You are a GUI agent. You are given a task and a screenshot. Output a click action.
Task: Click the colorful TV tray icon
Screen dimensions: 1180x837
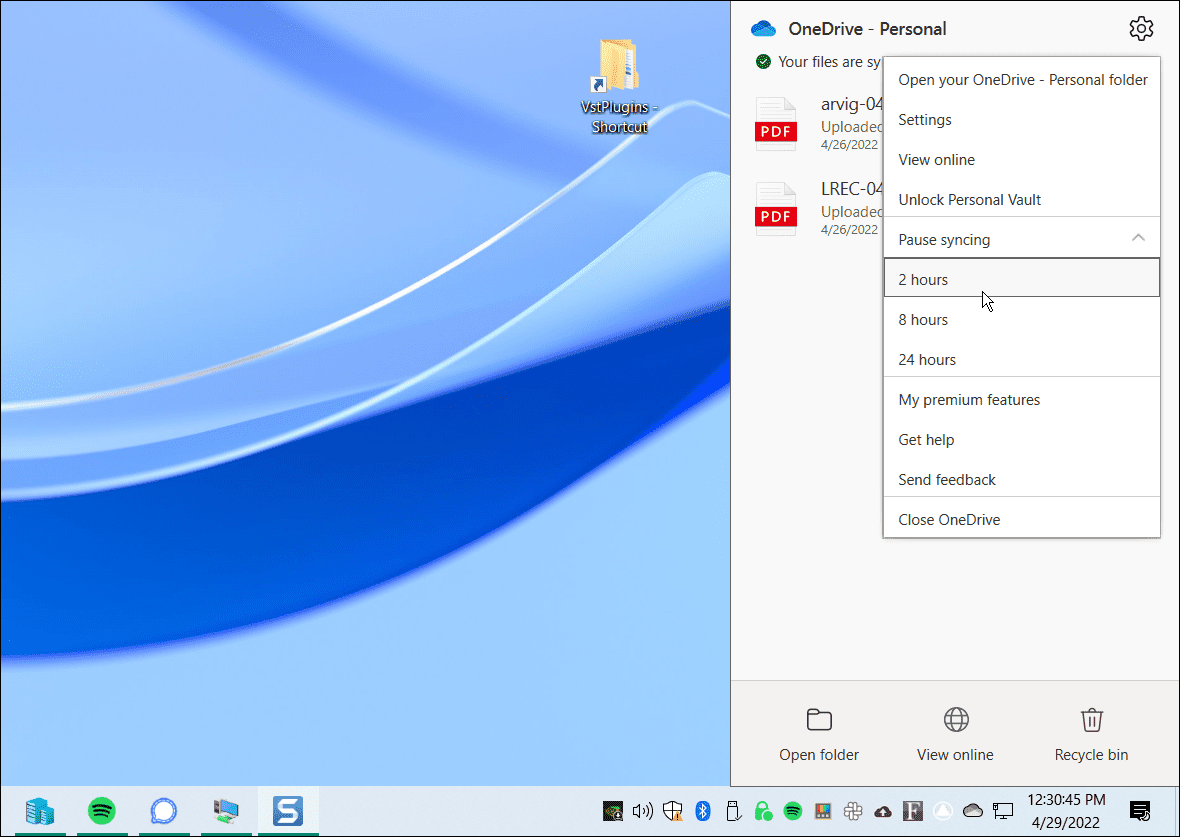click(x=823, y=811)
